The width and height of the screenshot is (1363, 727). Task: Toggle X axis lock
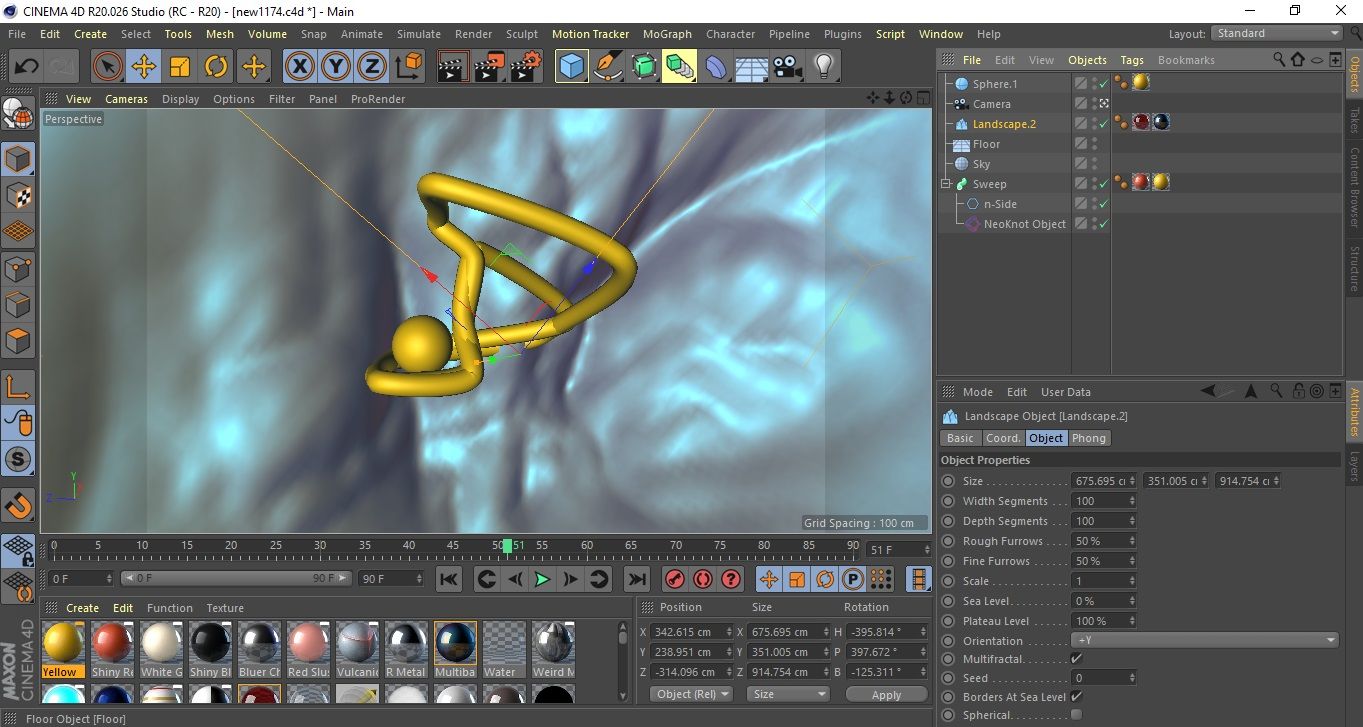click(x=299, y=67)
